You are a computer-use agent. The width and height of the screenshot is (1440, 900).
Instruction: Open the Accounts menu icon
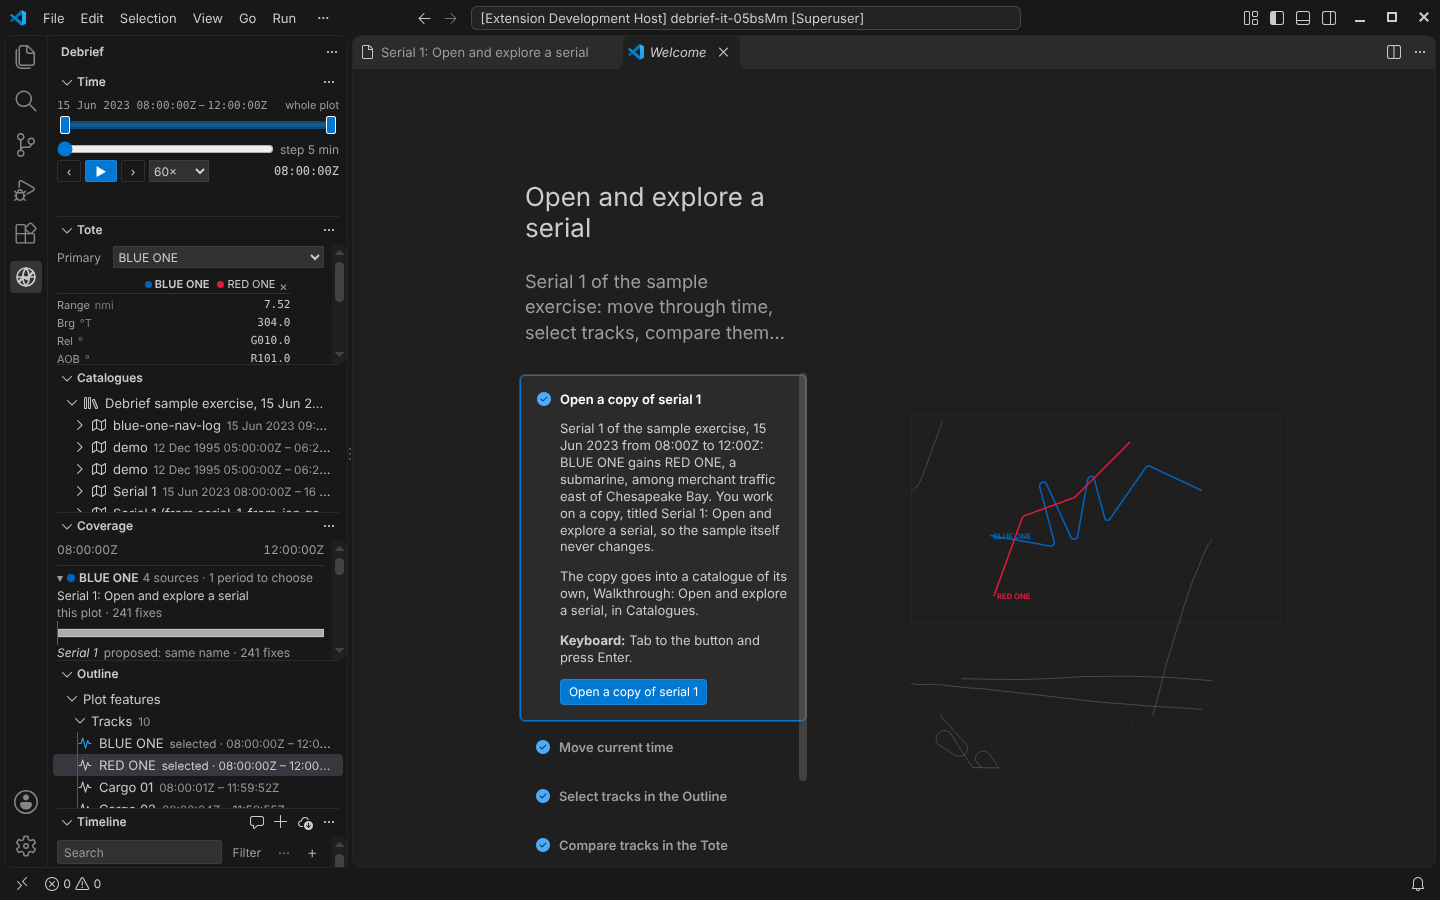click(x=26, y=802)
